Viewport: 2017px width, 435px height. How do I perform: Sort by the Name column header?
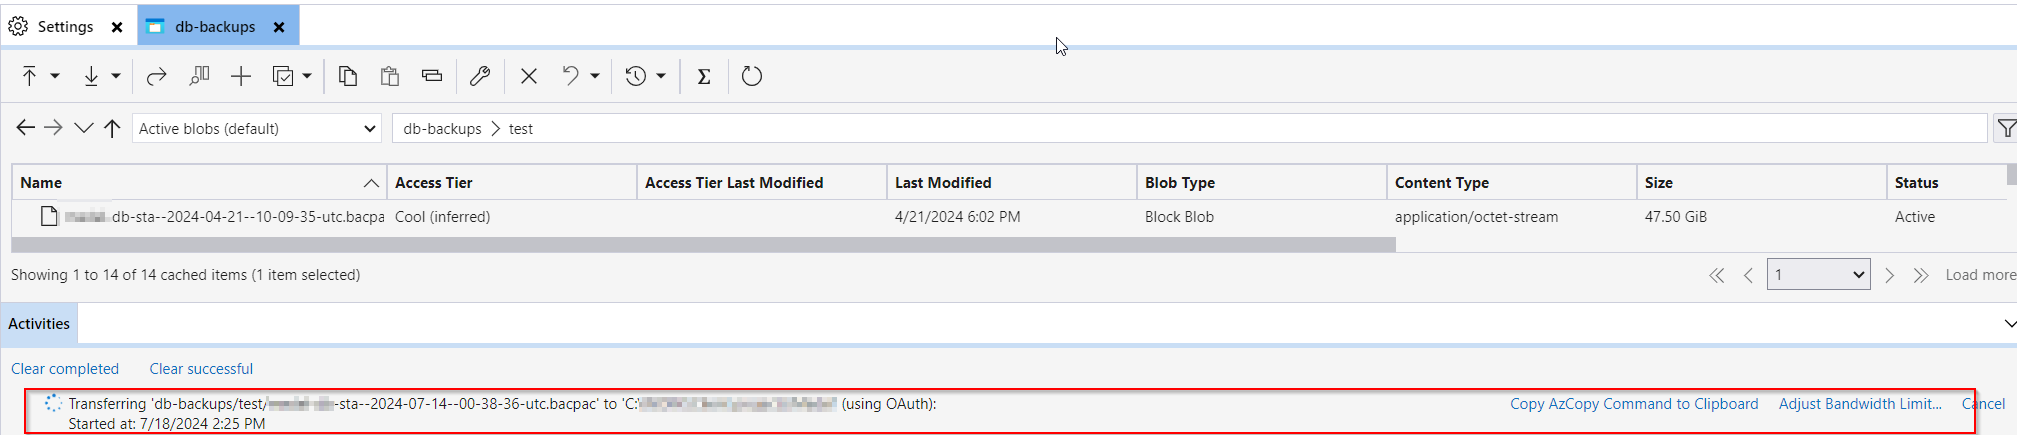199,182
